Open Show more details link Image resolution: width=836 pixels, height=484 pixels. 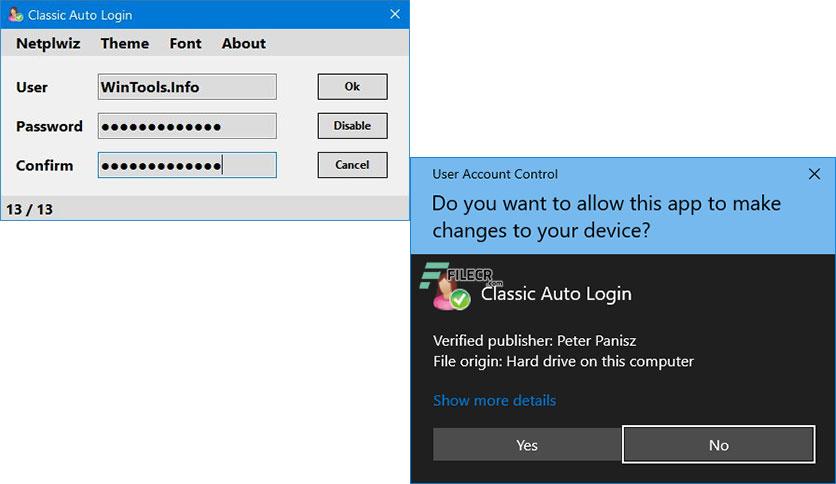tap(494, 400)
